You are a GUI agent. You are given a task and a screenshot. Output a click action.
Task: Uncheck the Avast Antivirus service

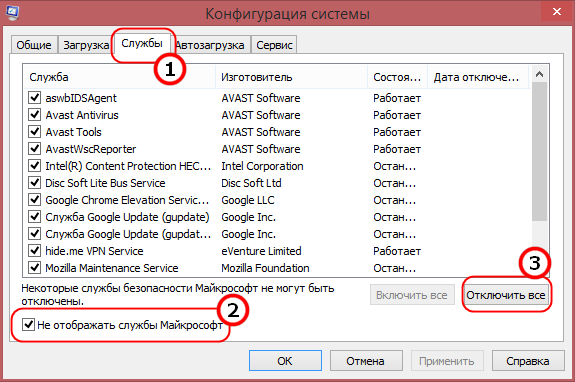click(x=34, y=115)
